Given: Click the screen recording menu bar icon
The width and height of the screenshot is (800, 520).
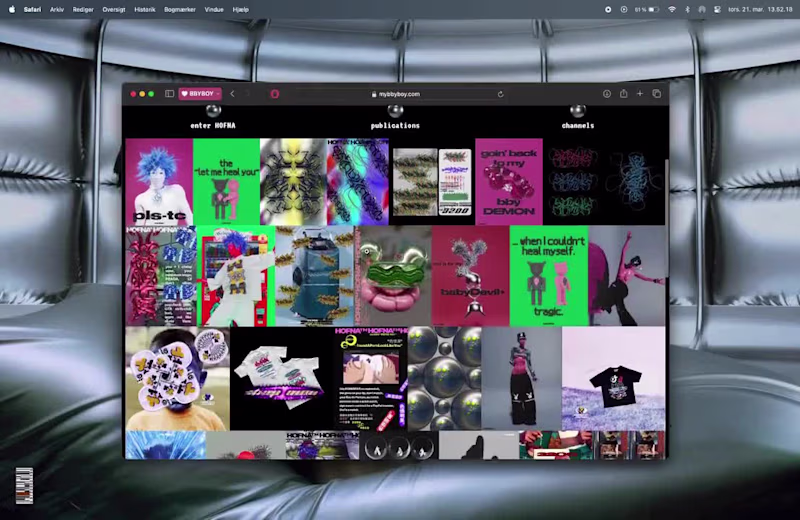Looking at the screenshot, I should coord(608,9).
